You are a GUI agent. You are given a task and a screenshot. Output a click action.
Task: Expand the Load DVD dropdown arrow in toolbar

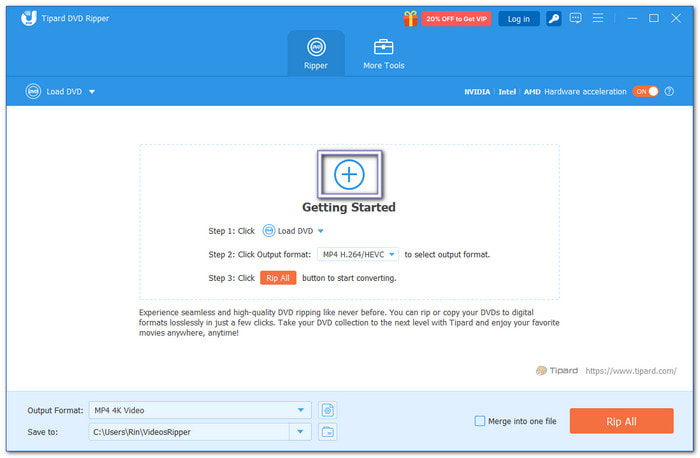(x=92, y=92)
